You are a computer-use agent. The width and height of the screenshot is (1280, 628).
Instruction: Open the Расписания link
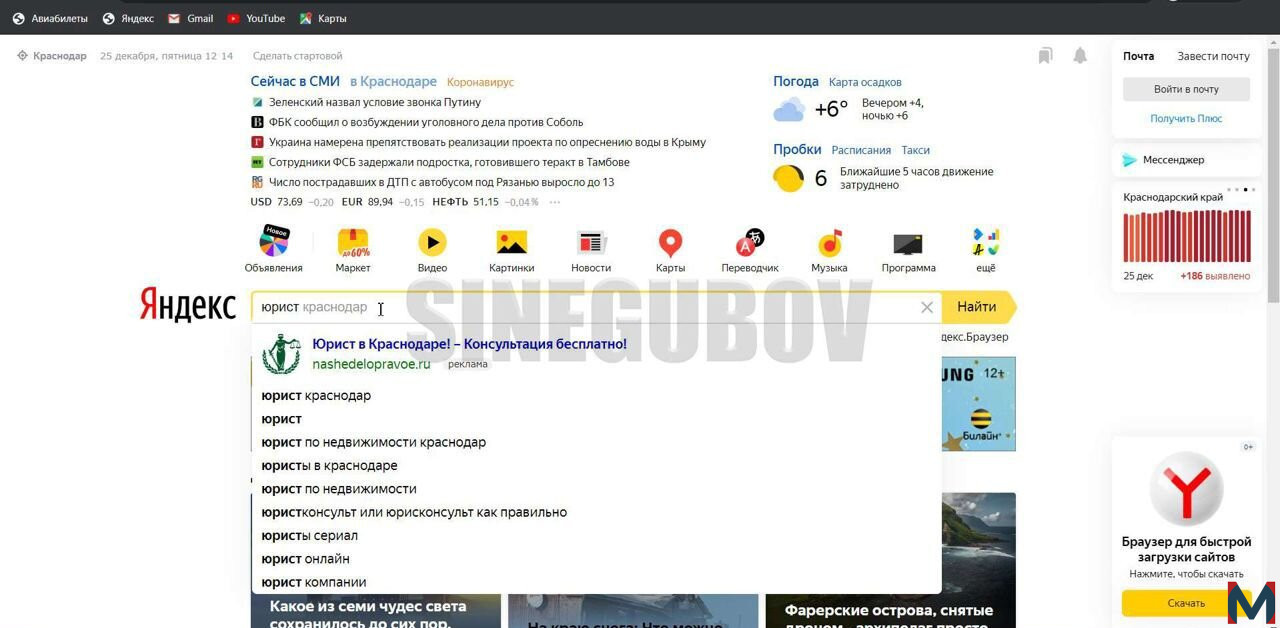pyautogui.click(x=861, y=150)
